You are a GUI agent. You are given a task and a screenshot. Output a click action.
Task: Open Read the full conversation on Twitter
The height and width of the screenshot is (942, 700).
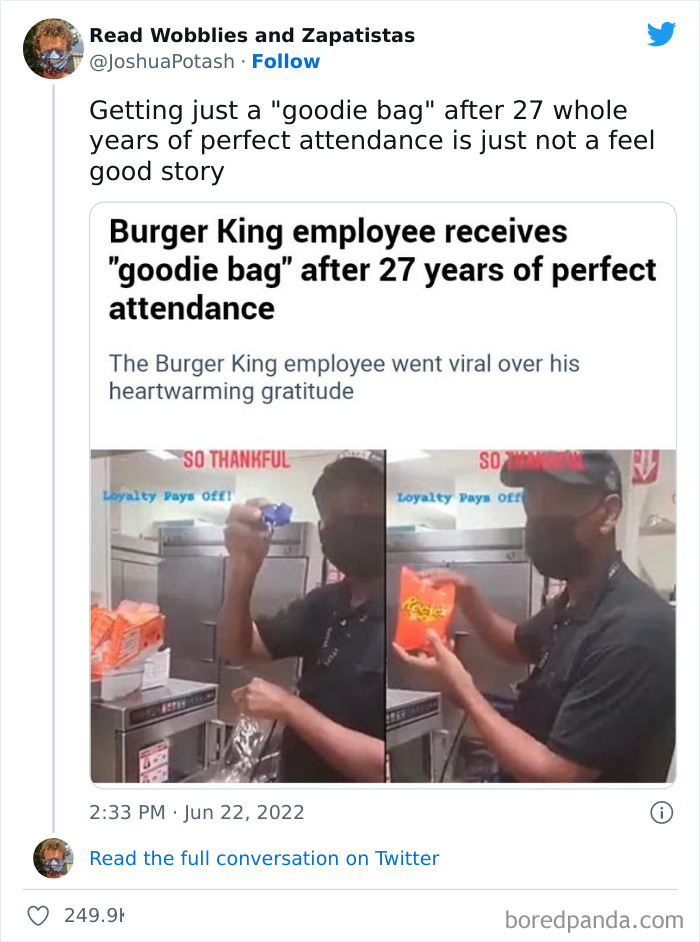(x=264, y=858)
